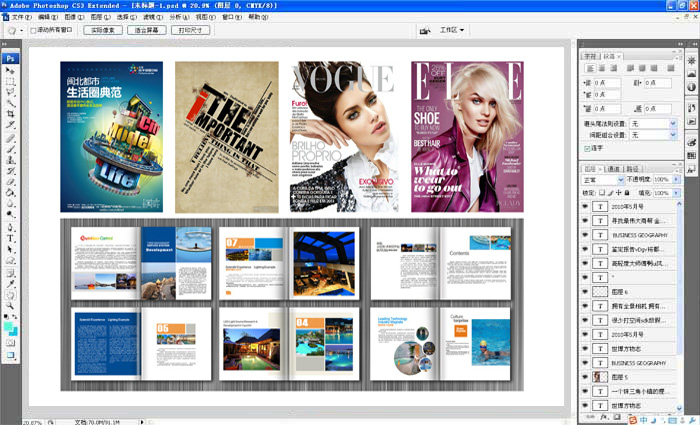Toggle Quick Mask mode icon

click(x=11, y=343)
